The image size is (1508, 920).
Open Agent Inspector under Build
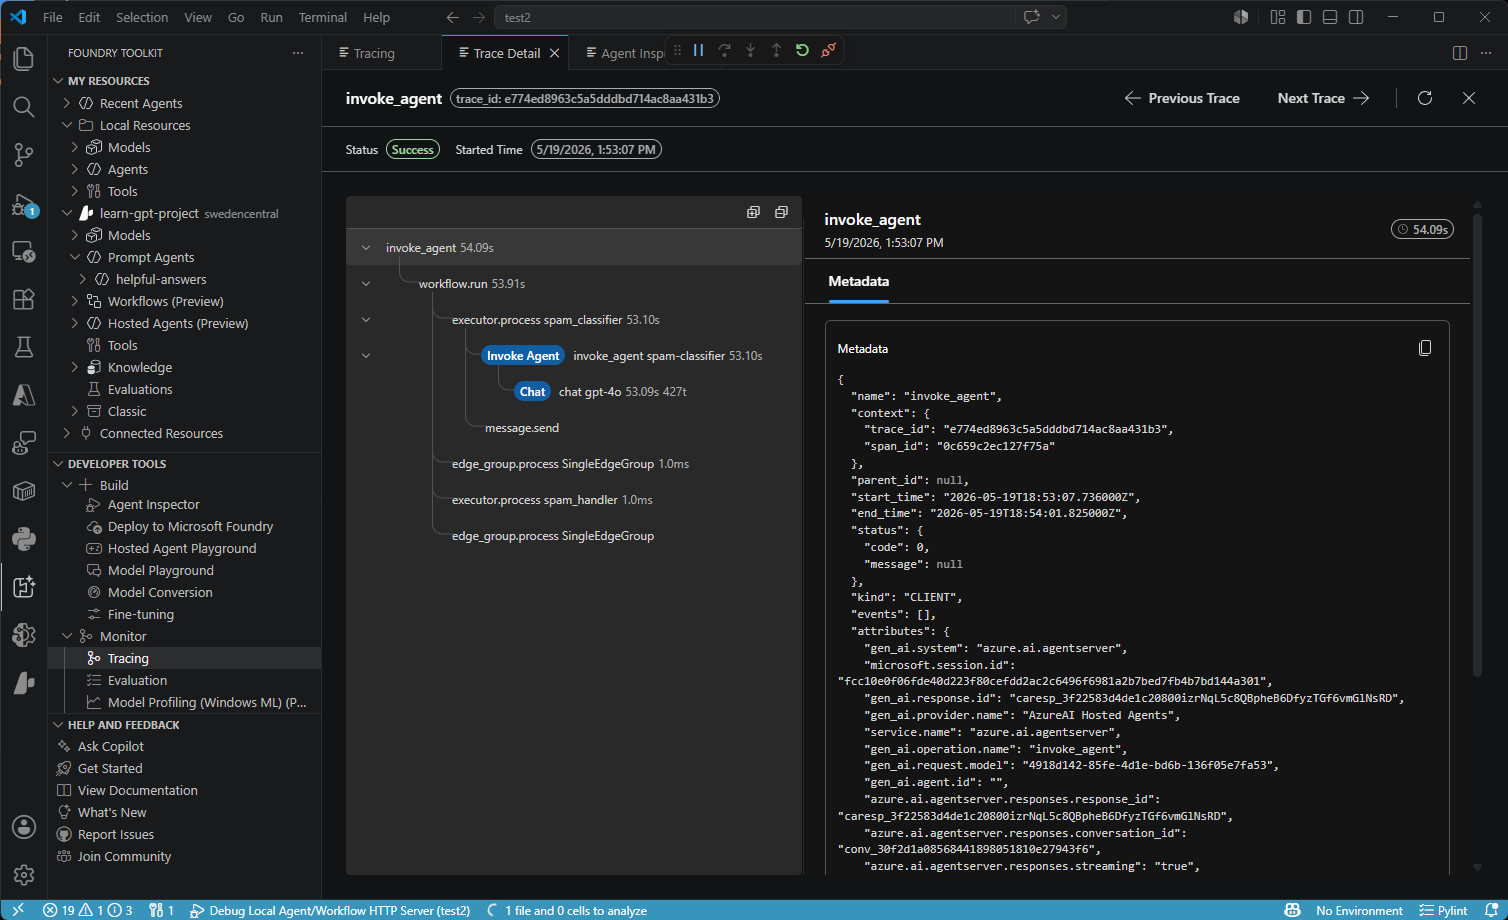[x=154, y=504]
